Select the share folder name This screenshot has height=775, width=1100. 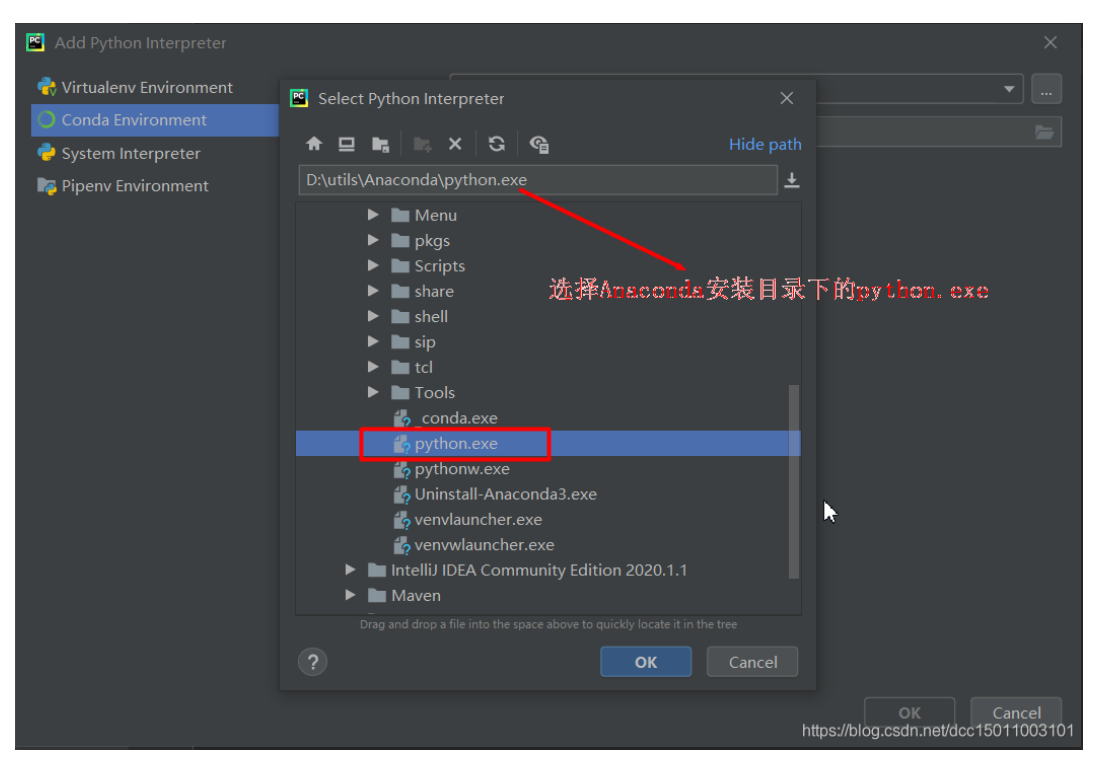click(x=434, y=291)
